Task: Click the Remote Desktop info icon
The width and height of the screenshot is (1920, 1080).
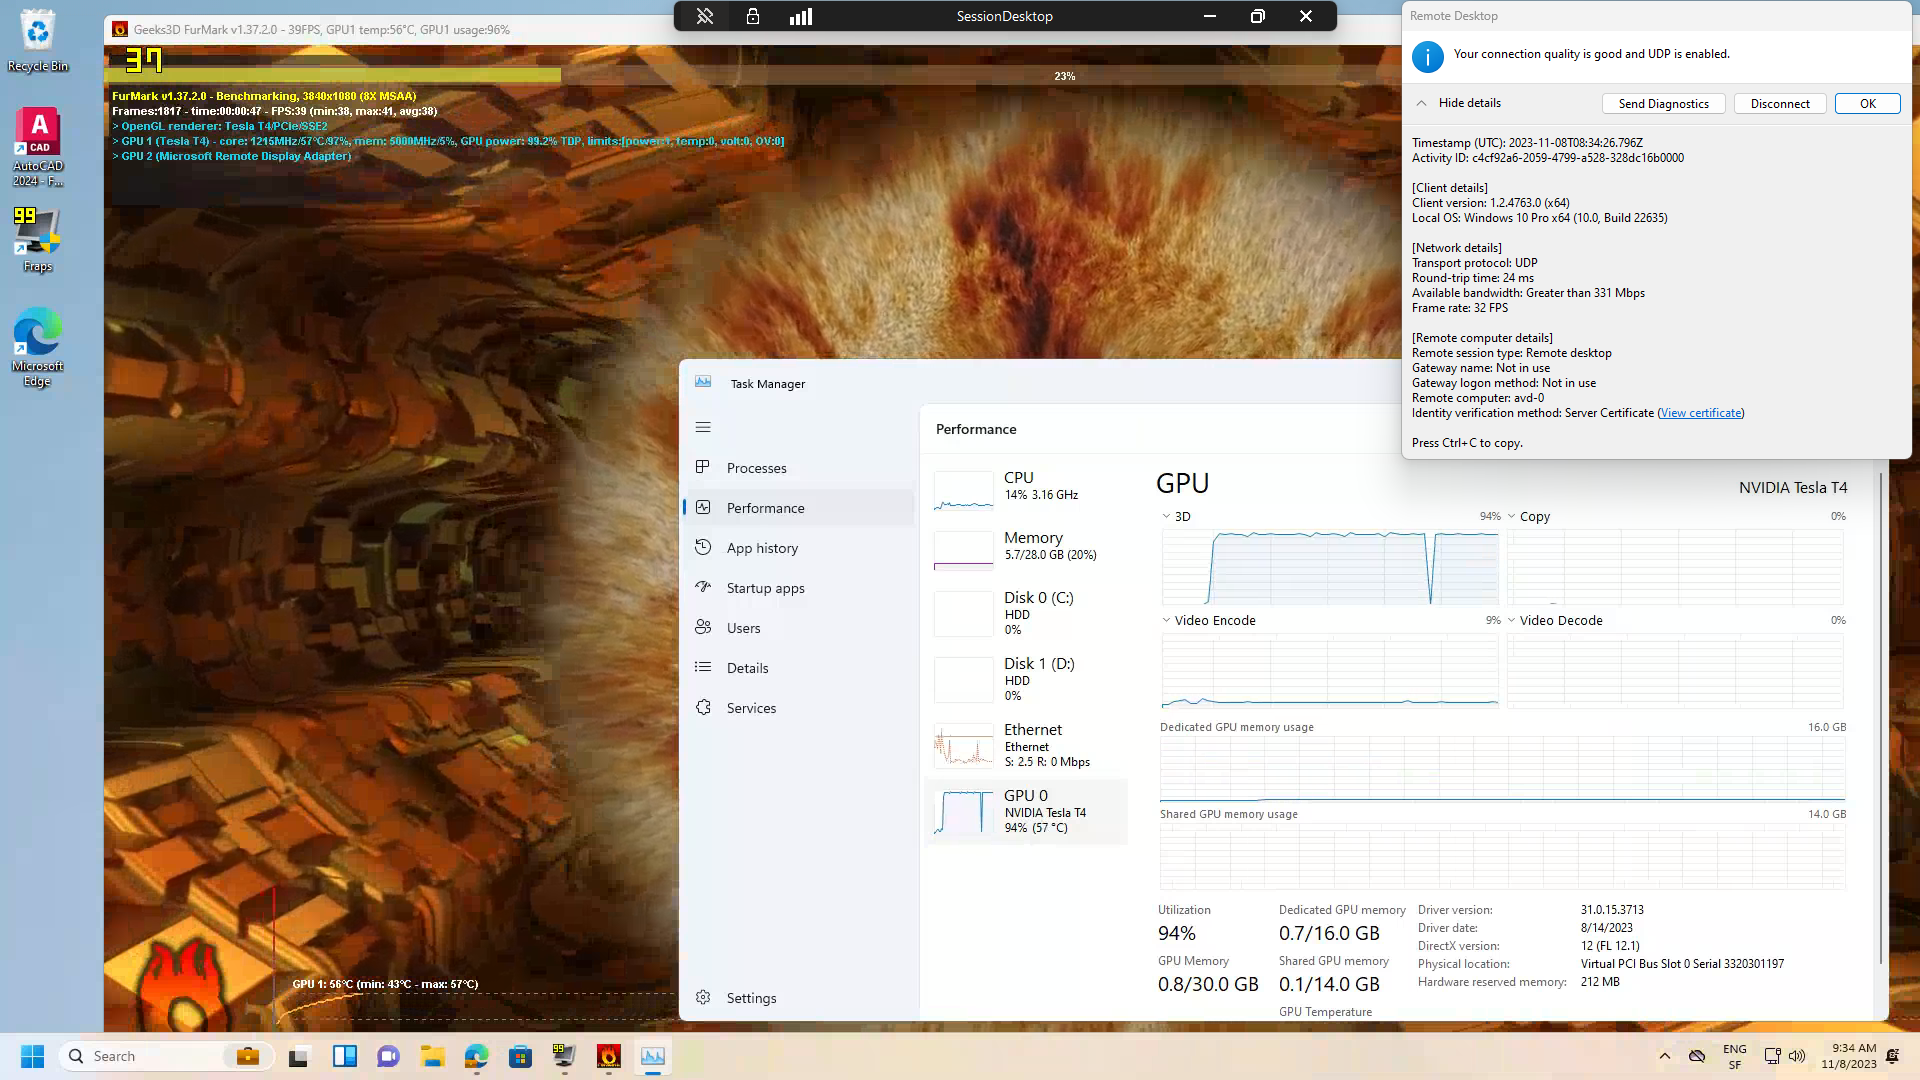Action: point(1427,56)
